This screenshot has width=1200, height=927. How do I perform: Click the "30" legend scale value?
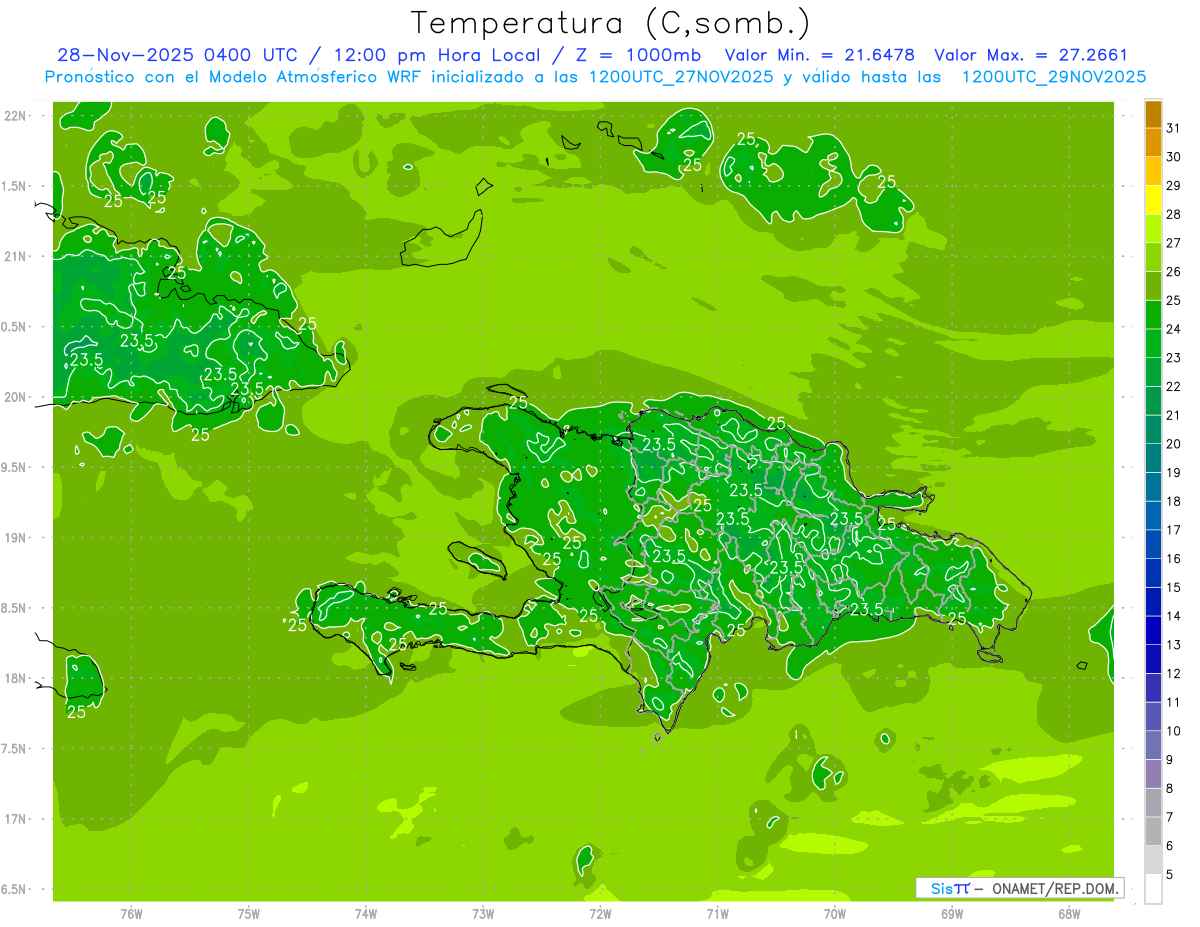(x=1174, y=157)
